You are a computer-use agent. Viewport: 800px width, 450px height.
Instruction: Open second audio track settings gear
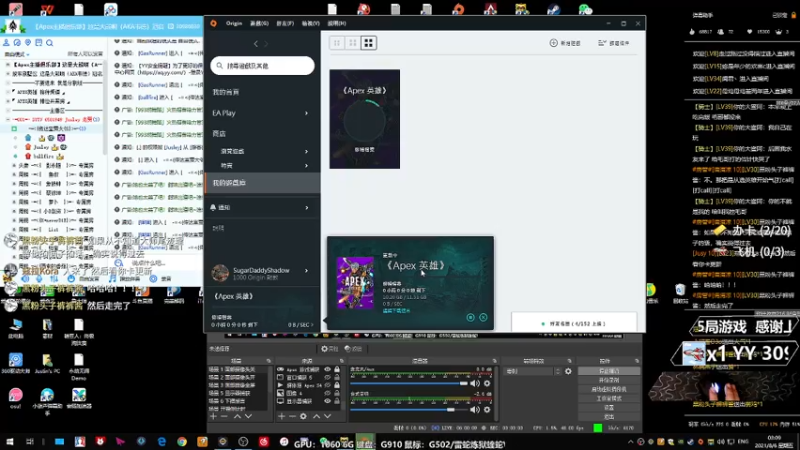pyautogui.click(x=487, y=409)
